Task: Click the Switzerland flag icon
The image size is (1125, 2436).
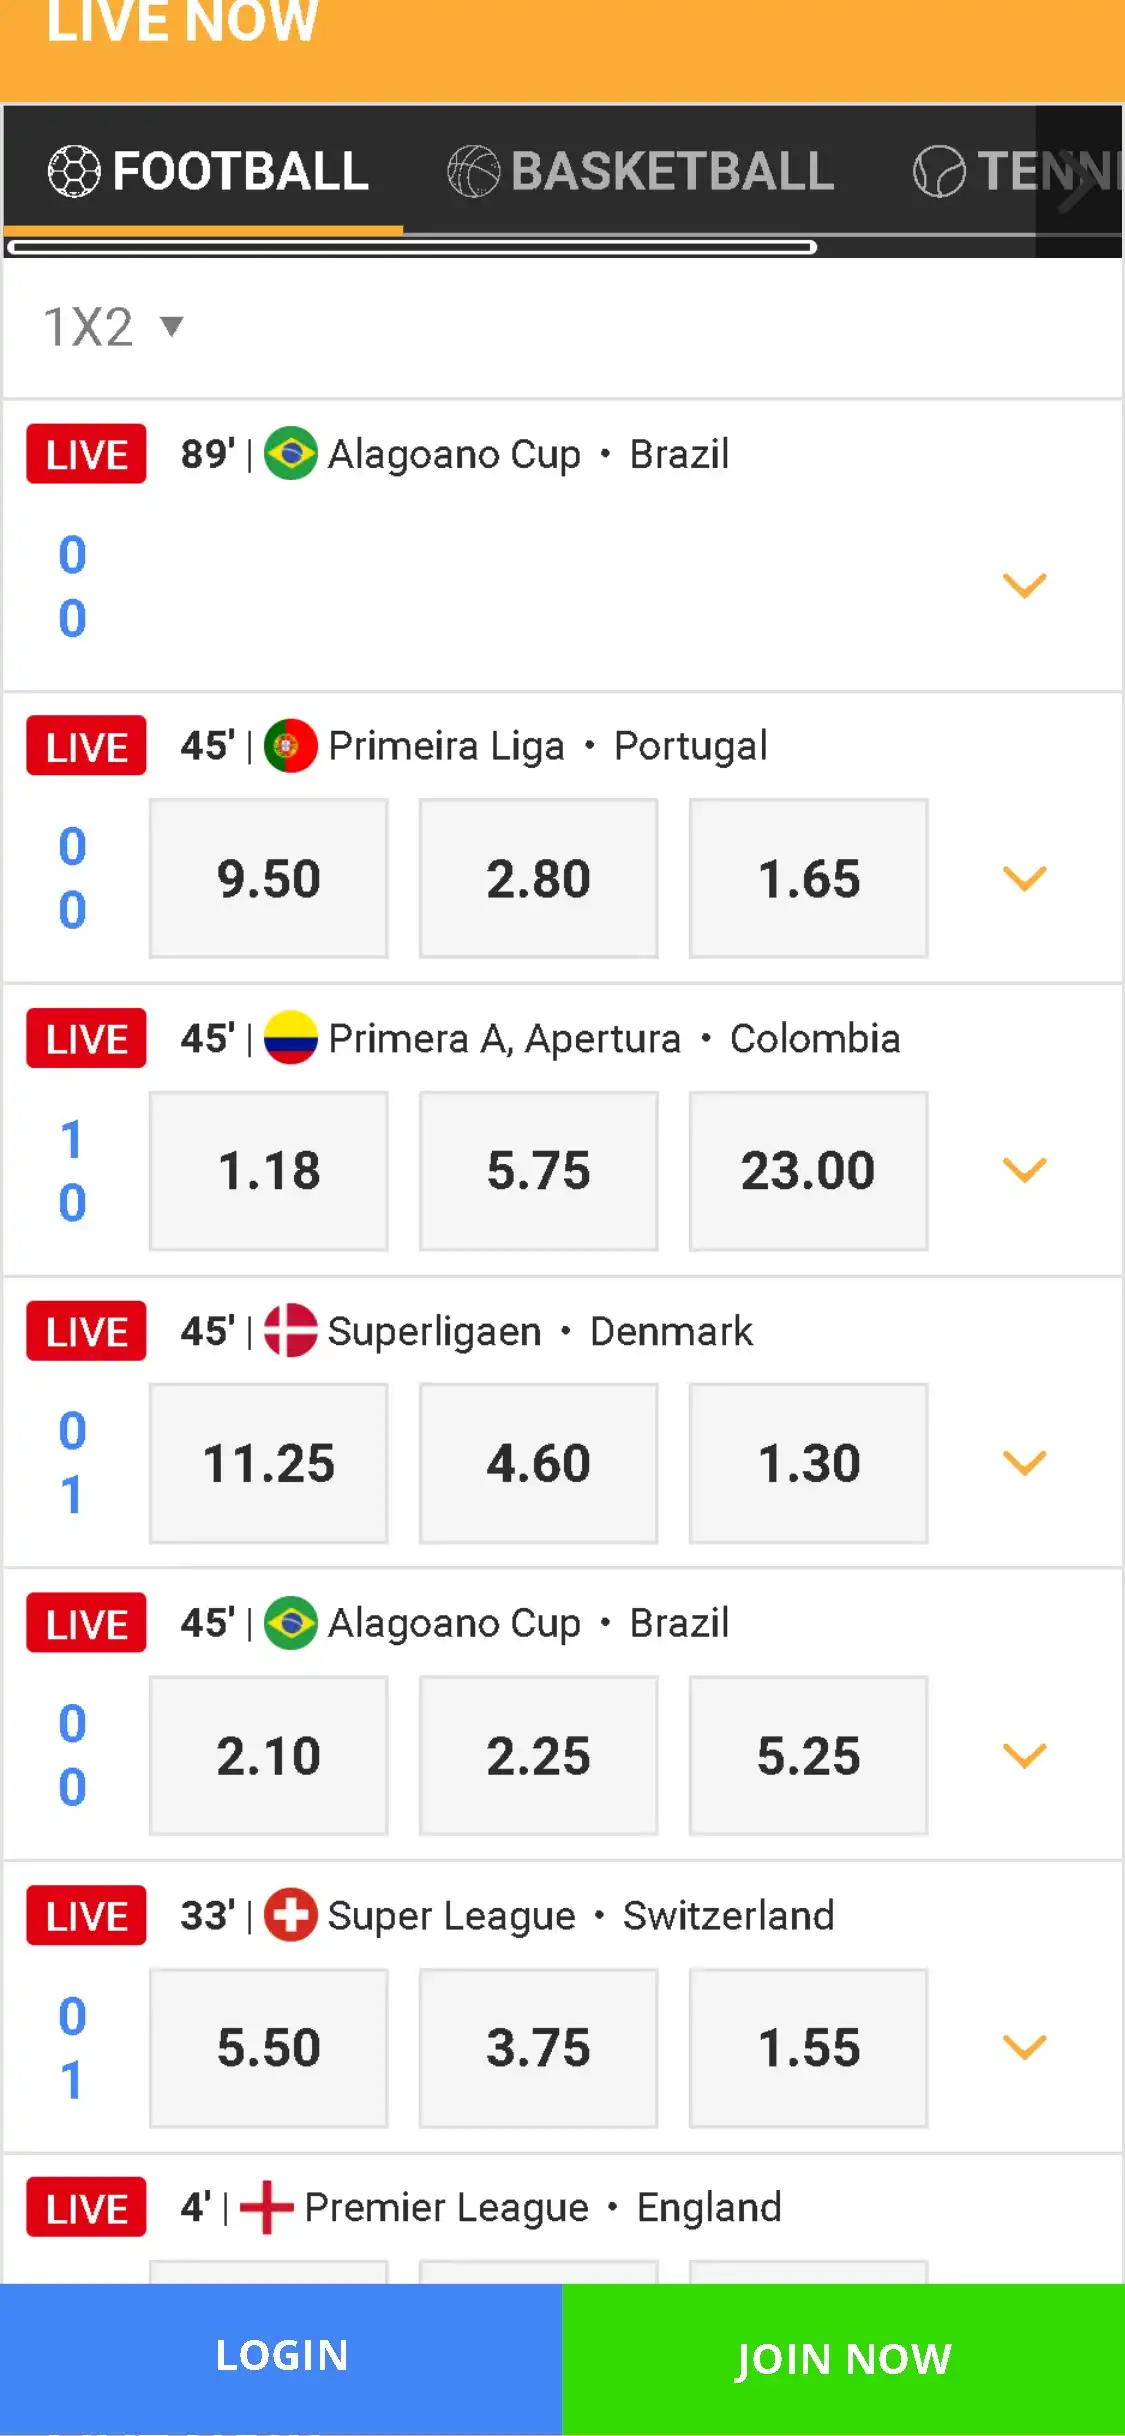Action: 290,1915
